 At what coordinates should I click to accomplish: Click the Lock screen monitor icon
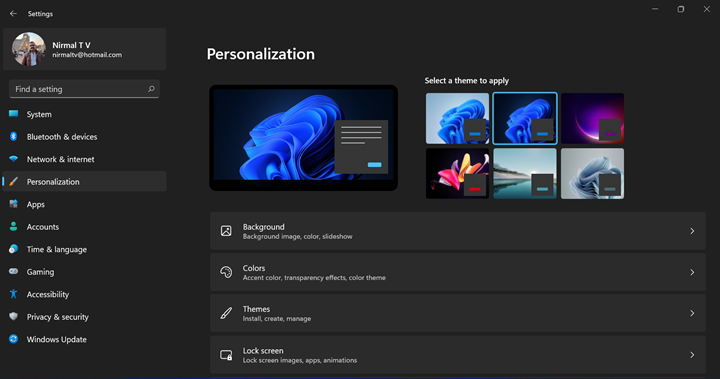(226, 355)
